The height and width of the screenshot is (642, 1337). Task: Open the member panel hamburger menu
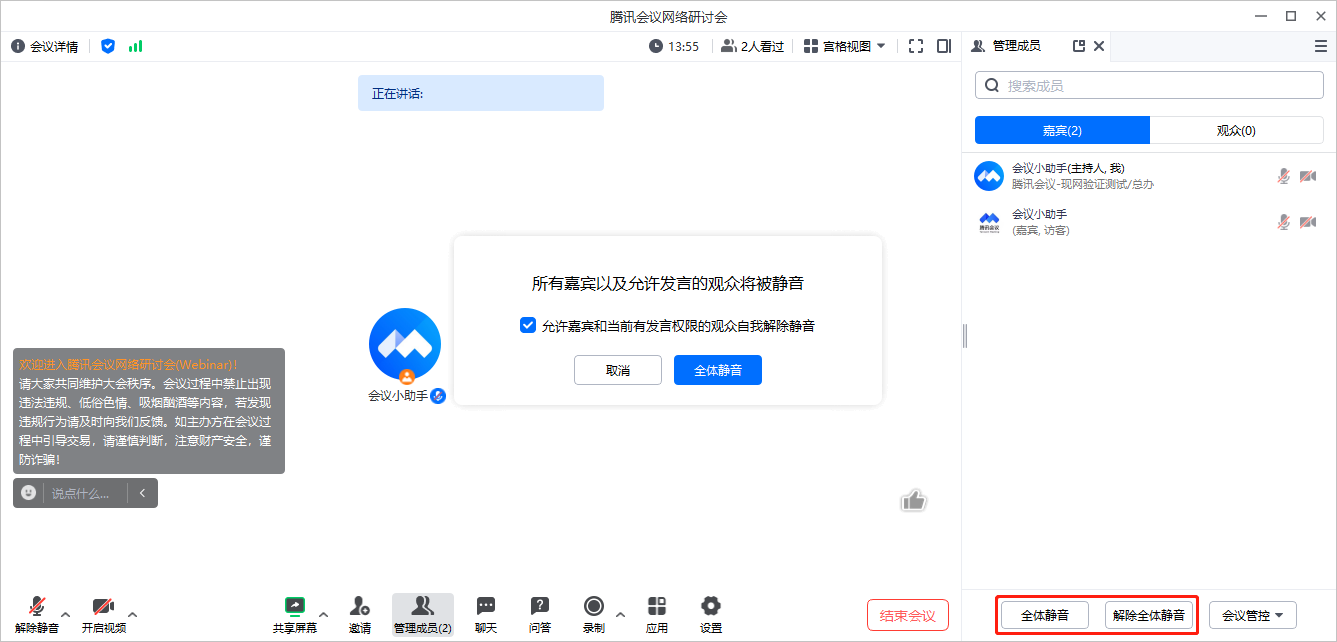[x=1321, y=46]
